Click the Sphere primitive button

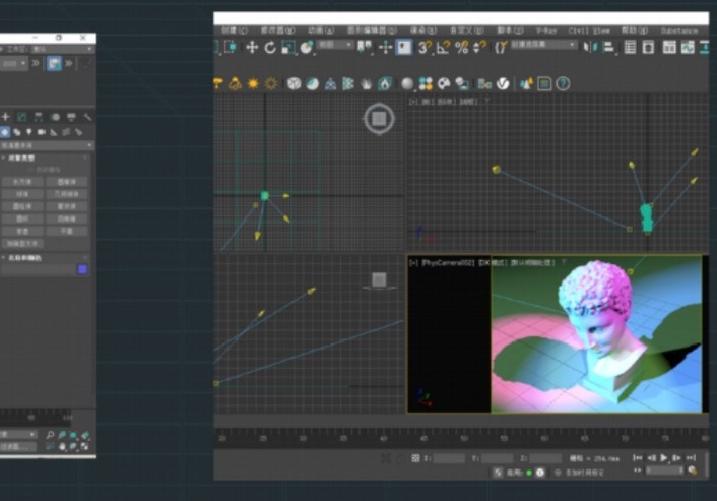[x=22, y=194]
